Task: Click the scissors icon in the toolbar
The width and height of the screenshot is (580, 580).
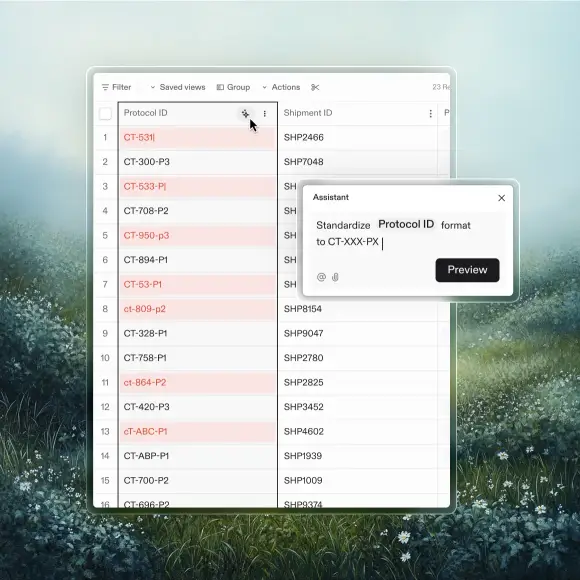Action: pyautogui.click(x=315, y=87)
